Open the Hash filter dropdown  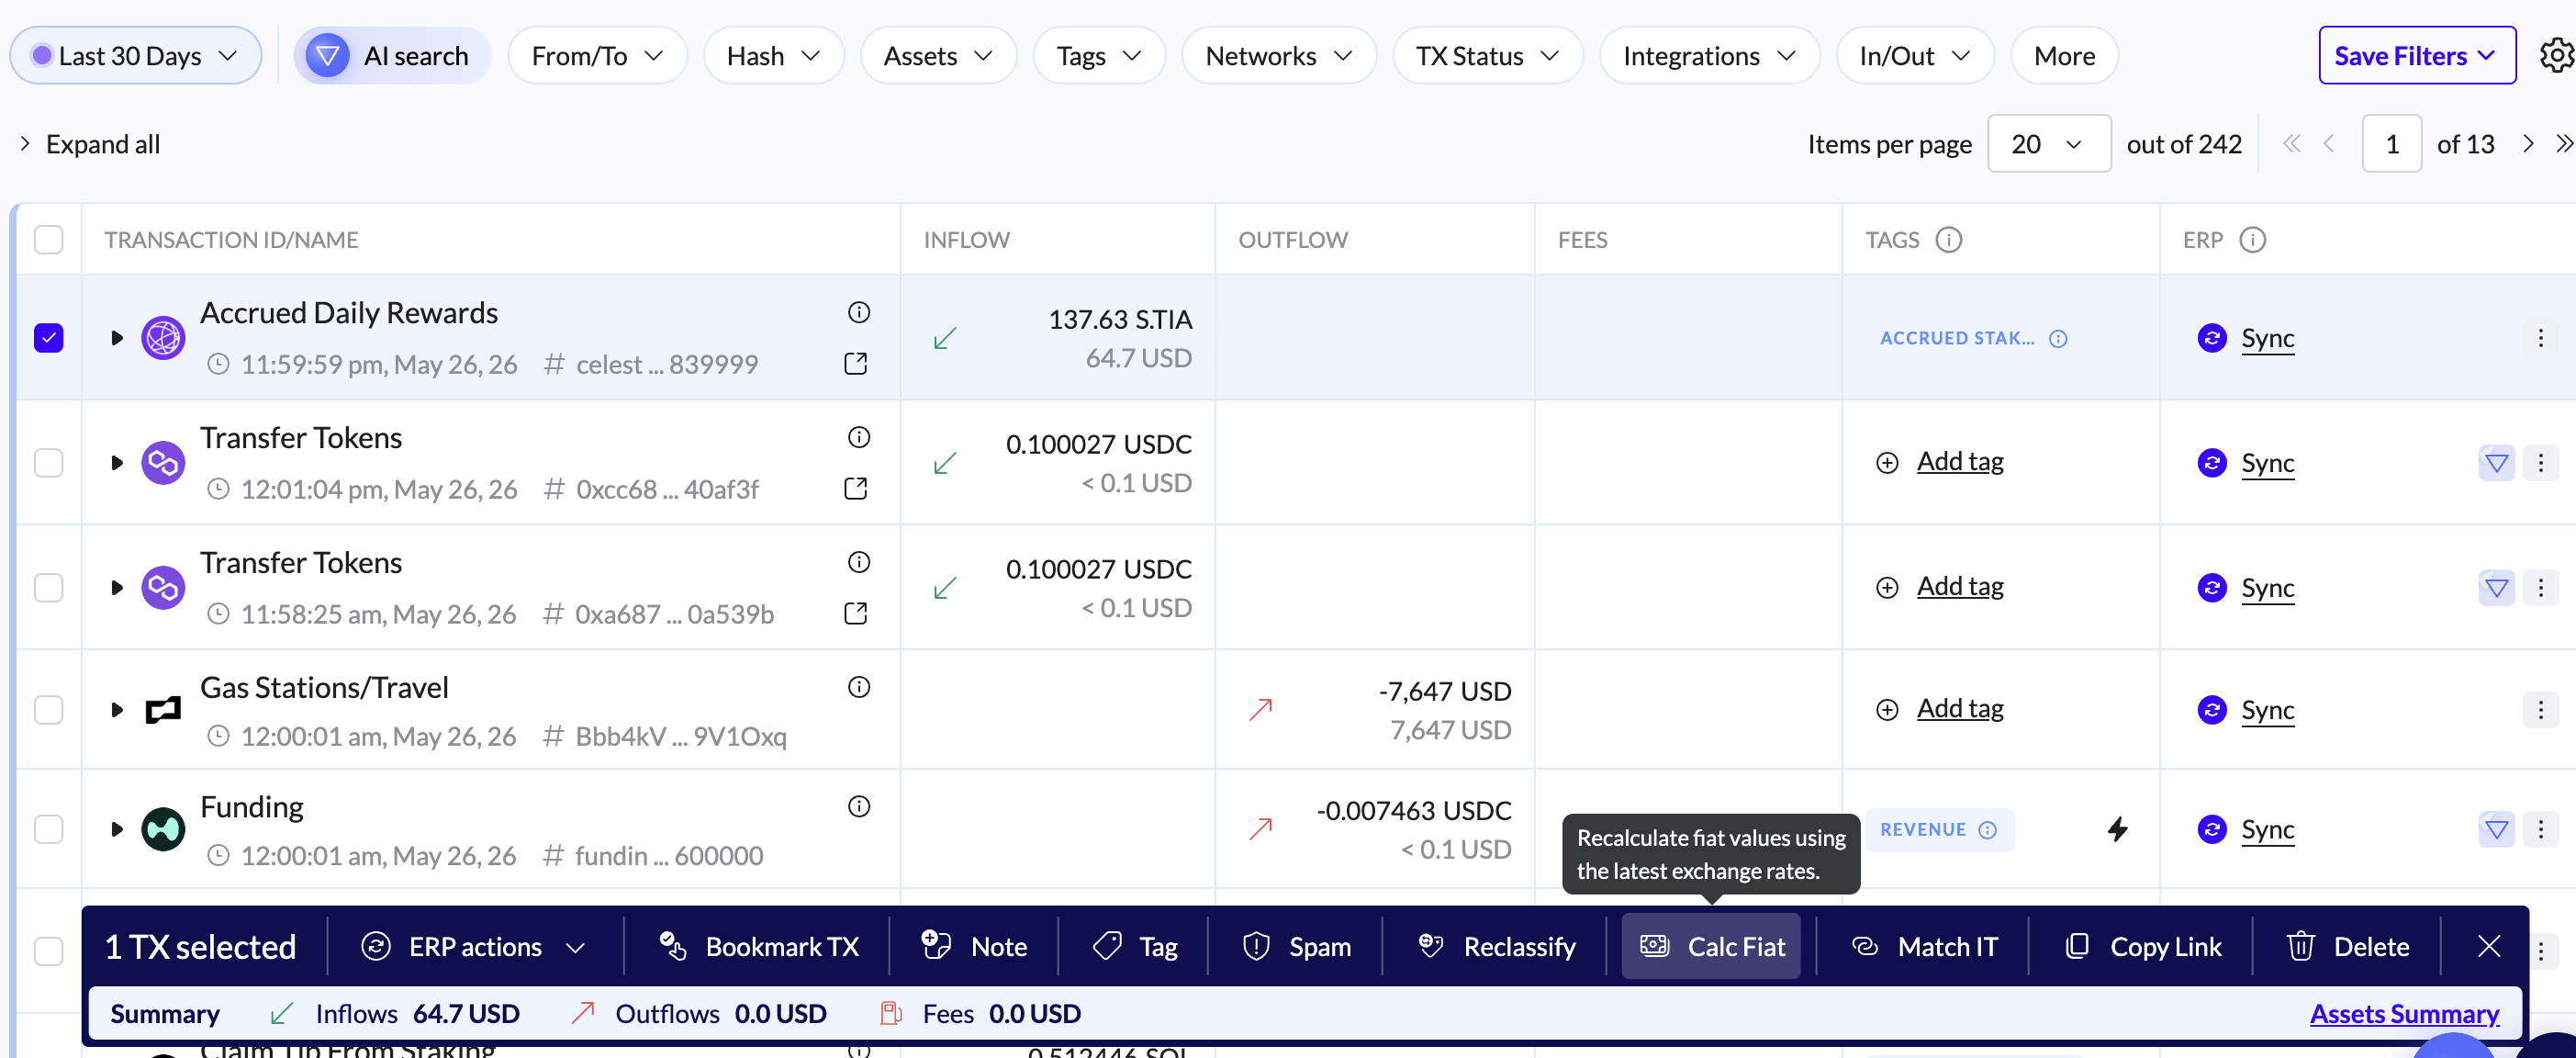point(773,56)
